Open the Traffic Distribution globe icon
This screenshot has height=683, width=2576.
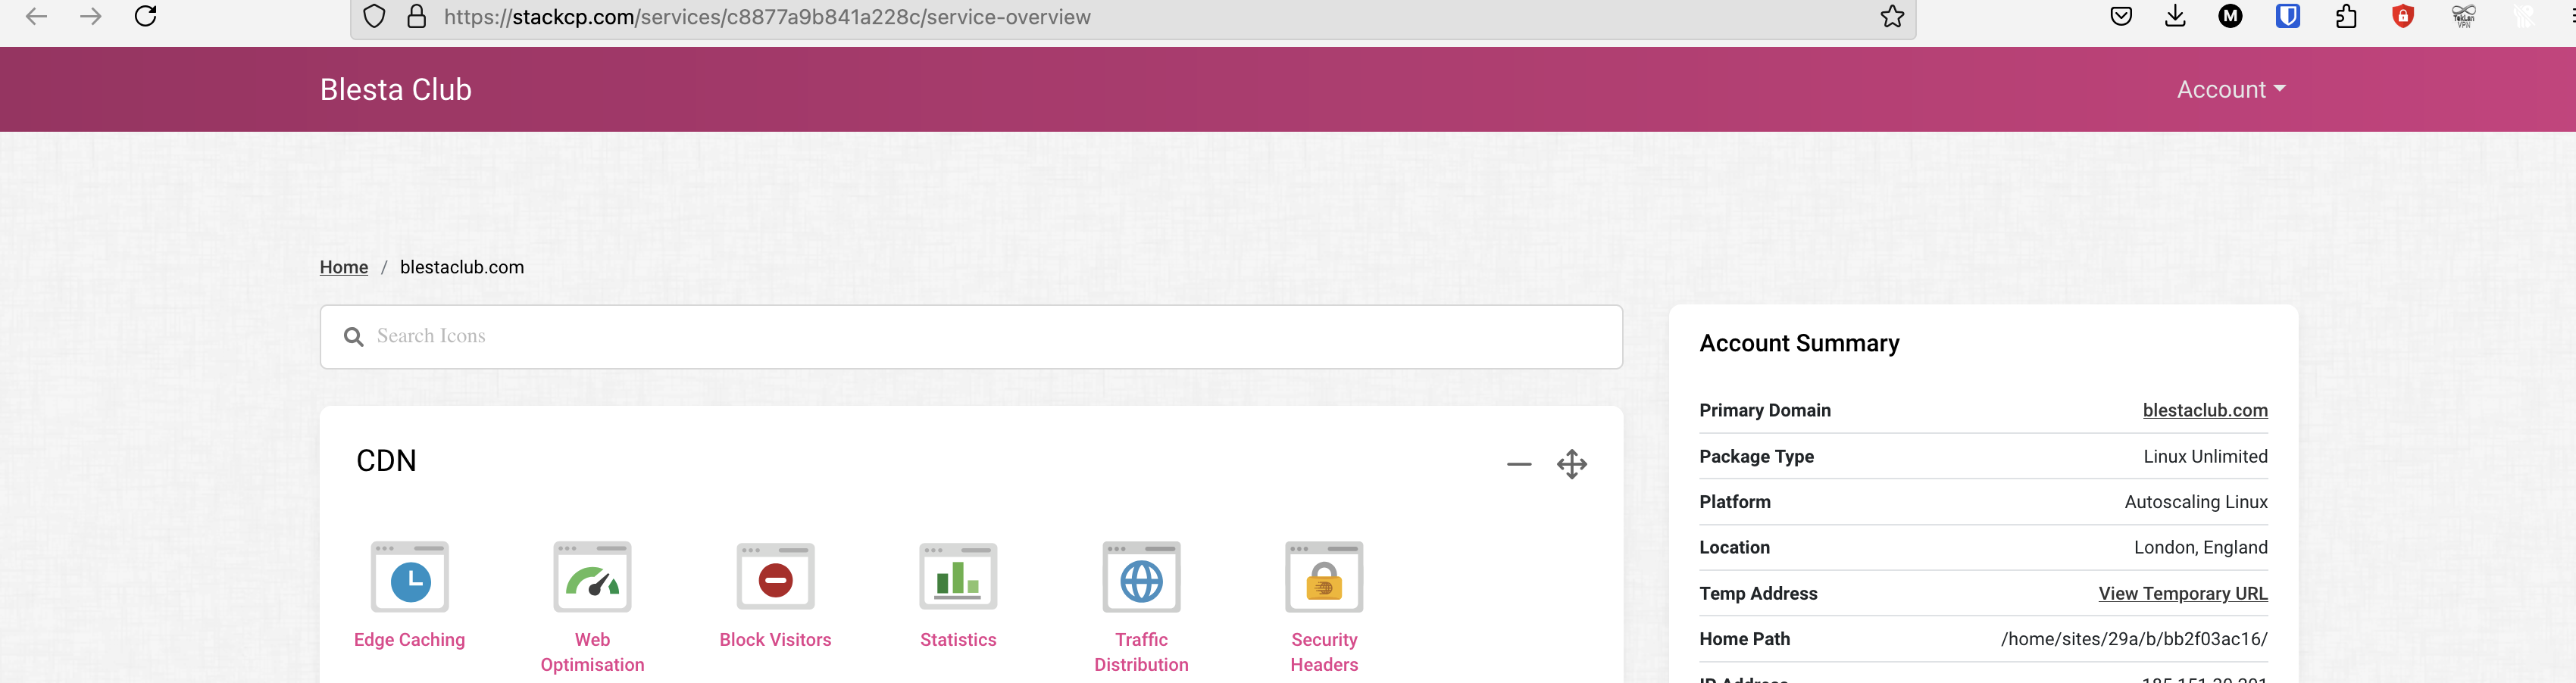1141,577
